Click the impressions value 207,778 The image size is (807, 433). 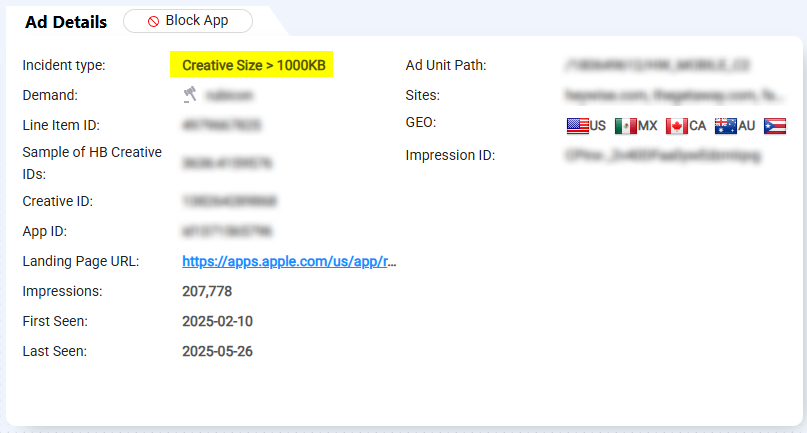point(207,291)
